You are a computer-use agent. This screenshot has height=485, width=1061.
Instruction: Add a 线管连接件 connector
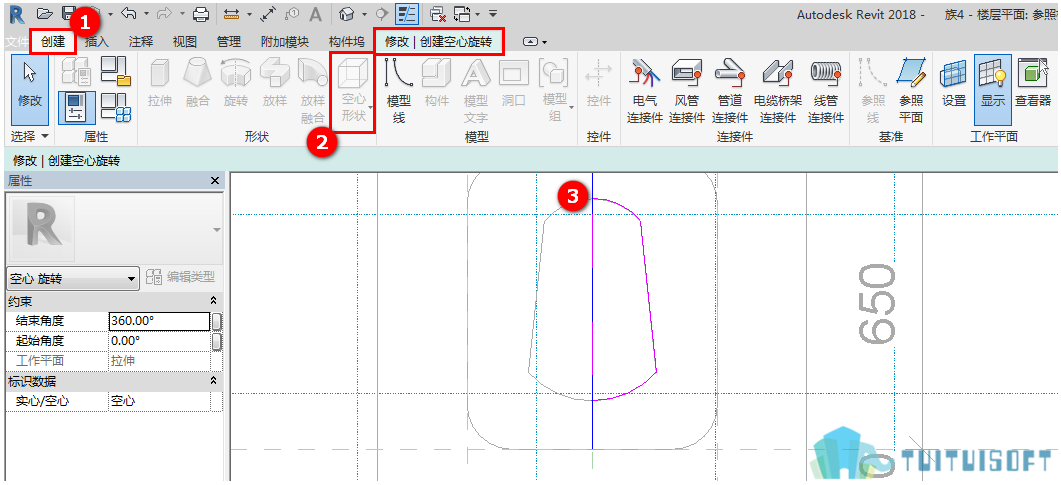826,91
